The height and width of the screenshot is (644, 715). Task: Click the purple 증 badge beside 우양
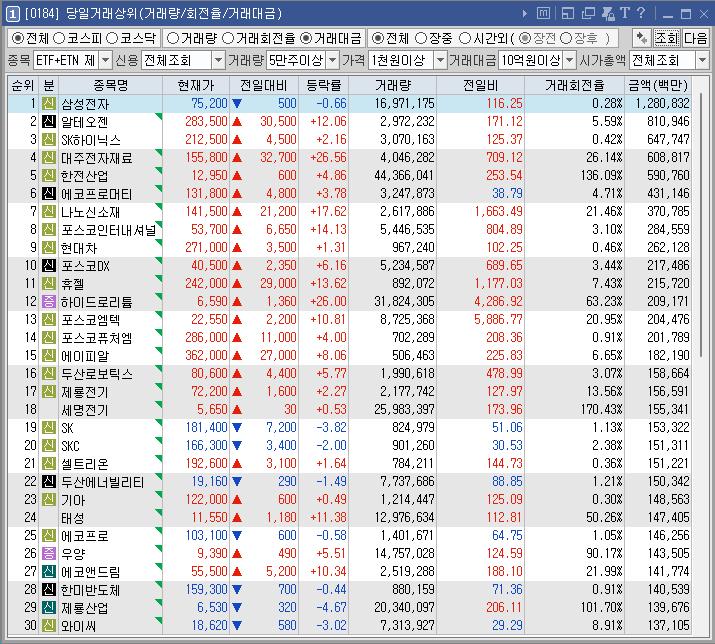49,553
